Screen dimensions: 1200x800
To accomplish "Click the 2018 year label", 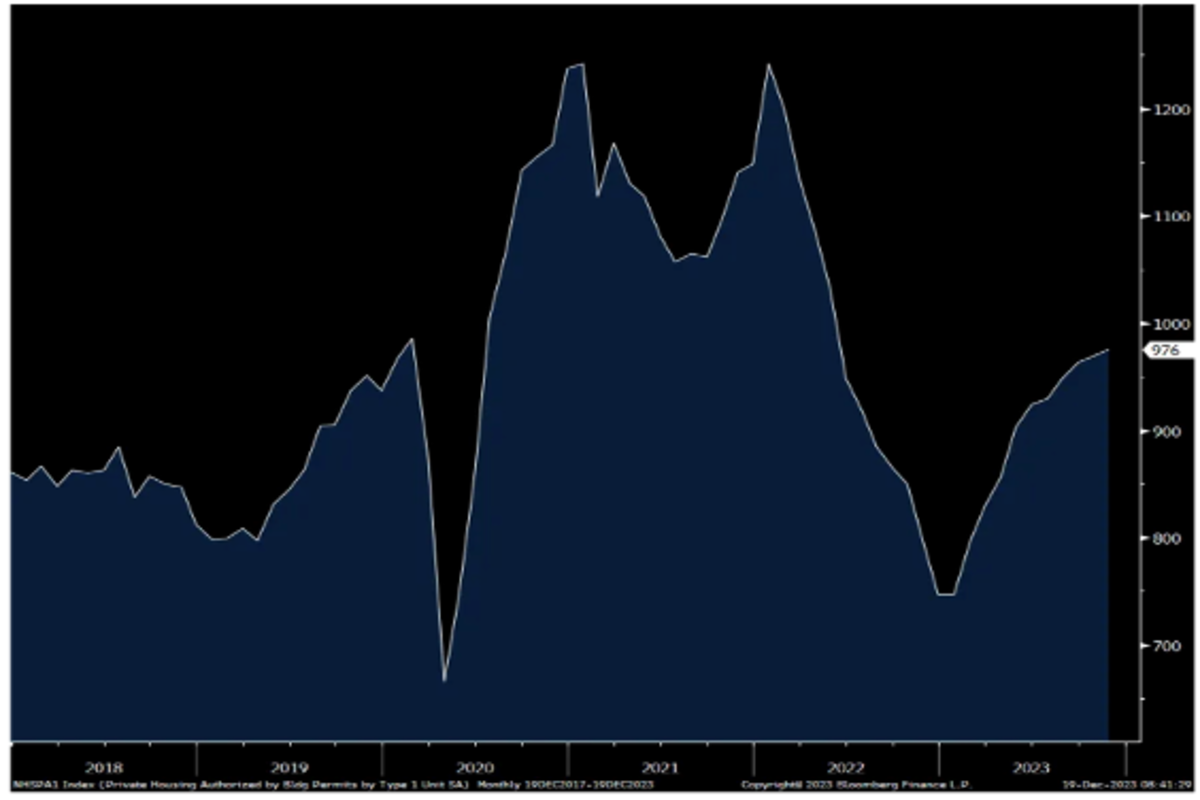I will point(104,768).
